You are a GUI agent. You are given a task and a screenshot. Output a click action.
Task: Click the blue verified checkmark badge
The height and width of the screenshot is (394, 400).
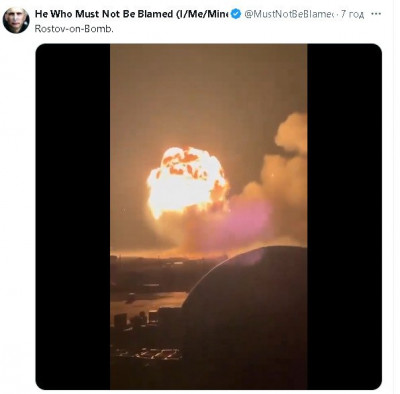pyautogui.click(x=236, y=14)
